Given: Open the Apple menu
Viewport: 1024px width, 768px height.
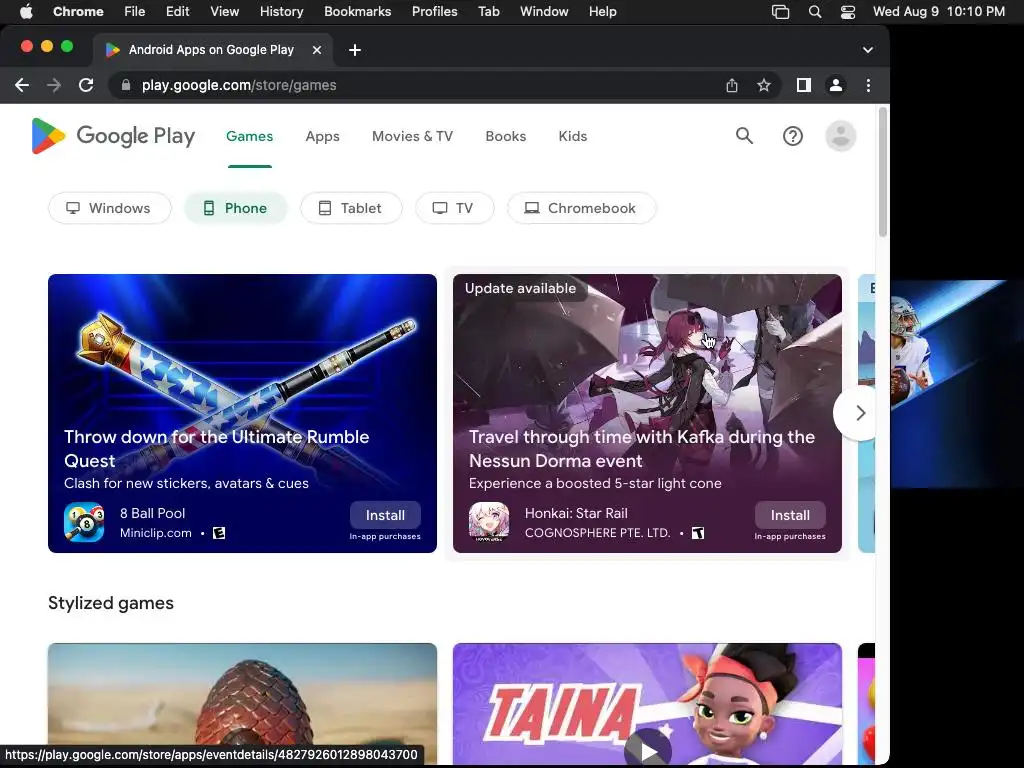Looking at the screenshot, I should pos(26,11).
